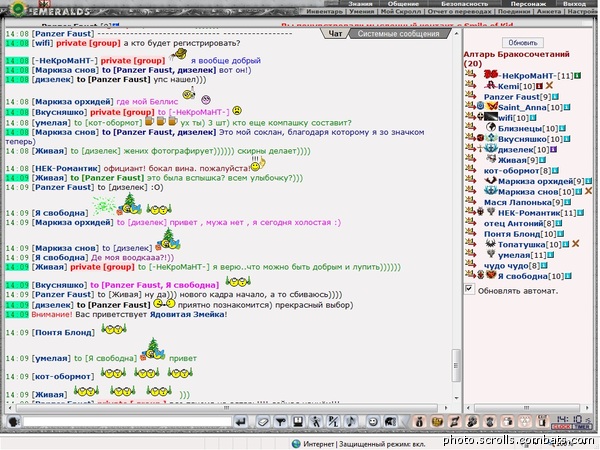The width and height of the screenshot is (600, 450).
Task: Click the exit door icon near the clock
Action: coord(543,421)
